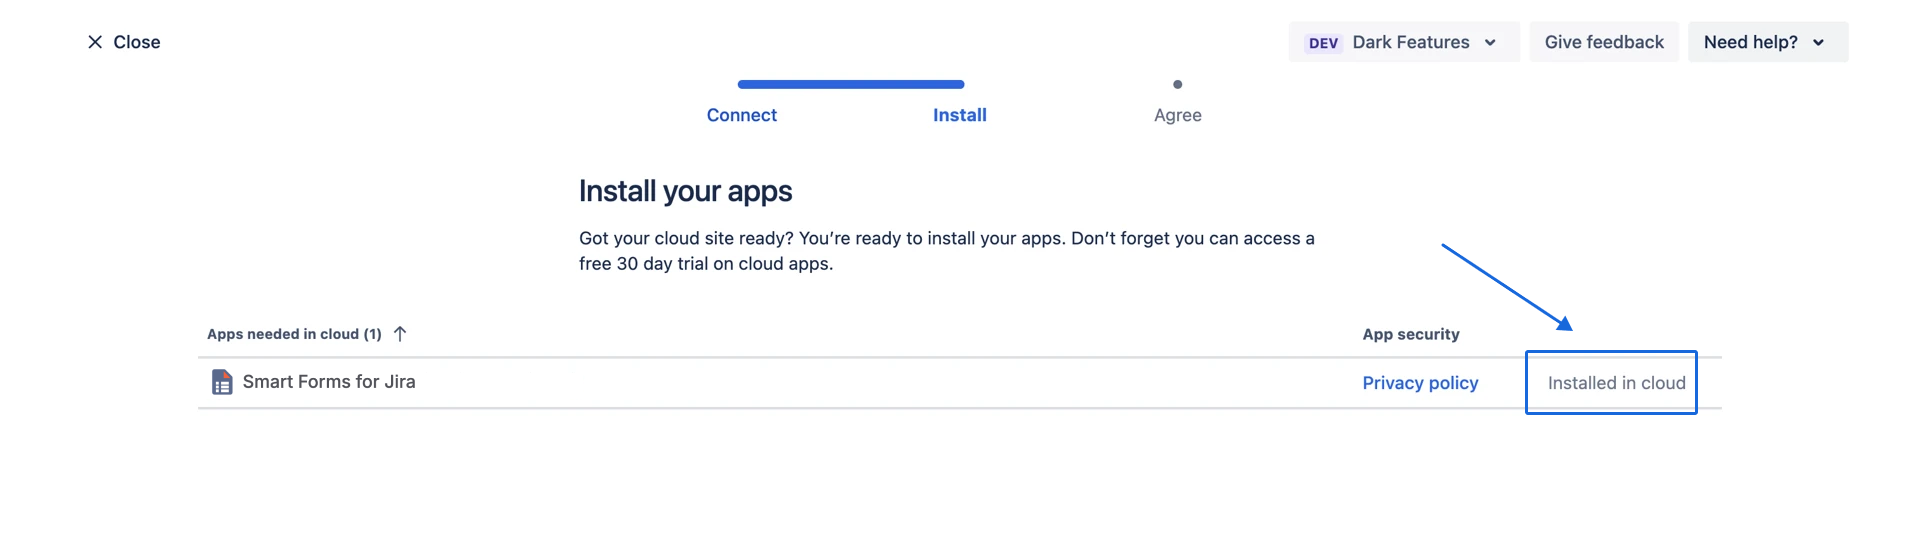Click the Smart Forms for Jira app icon
The height and width of the screenshot is (543, 1920).
point(222,382)
